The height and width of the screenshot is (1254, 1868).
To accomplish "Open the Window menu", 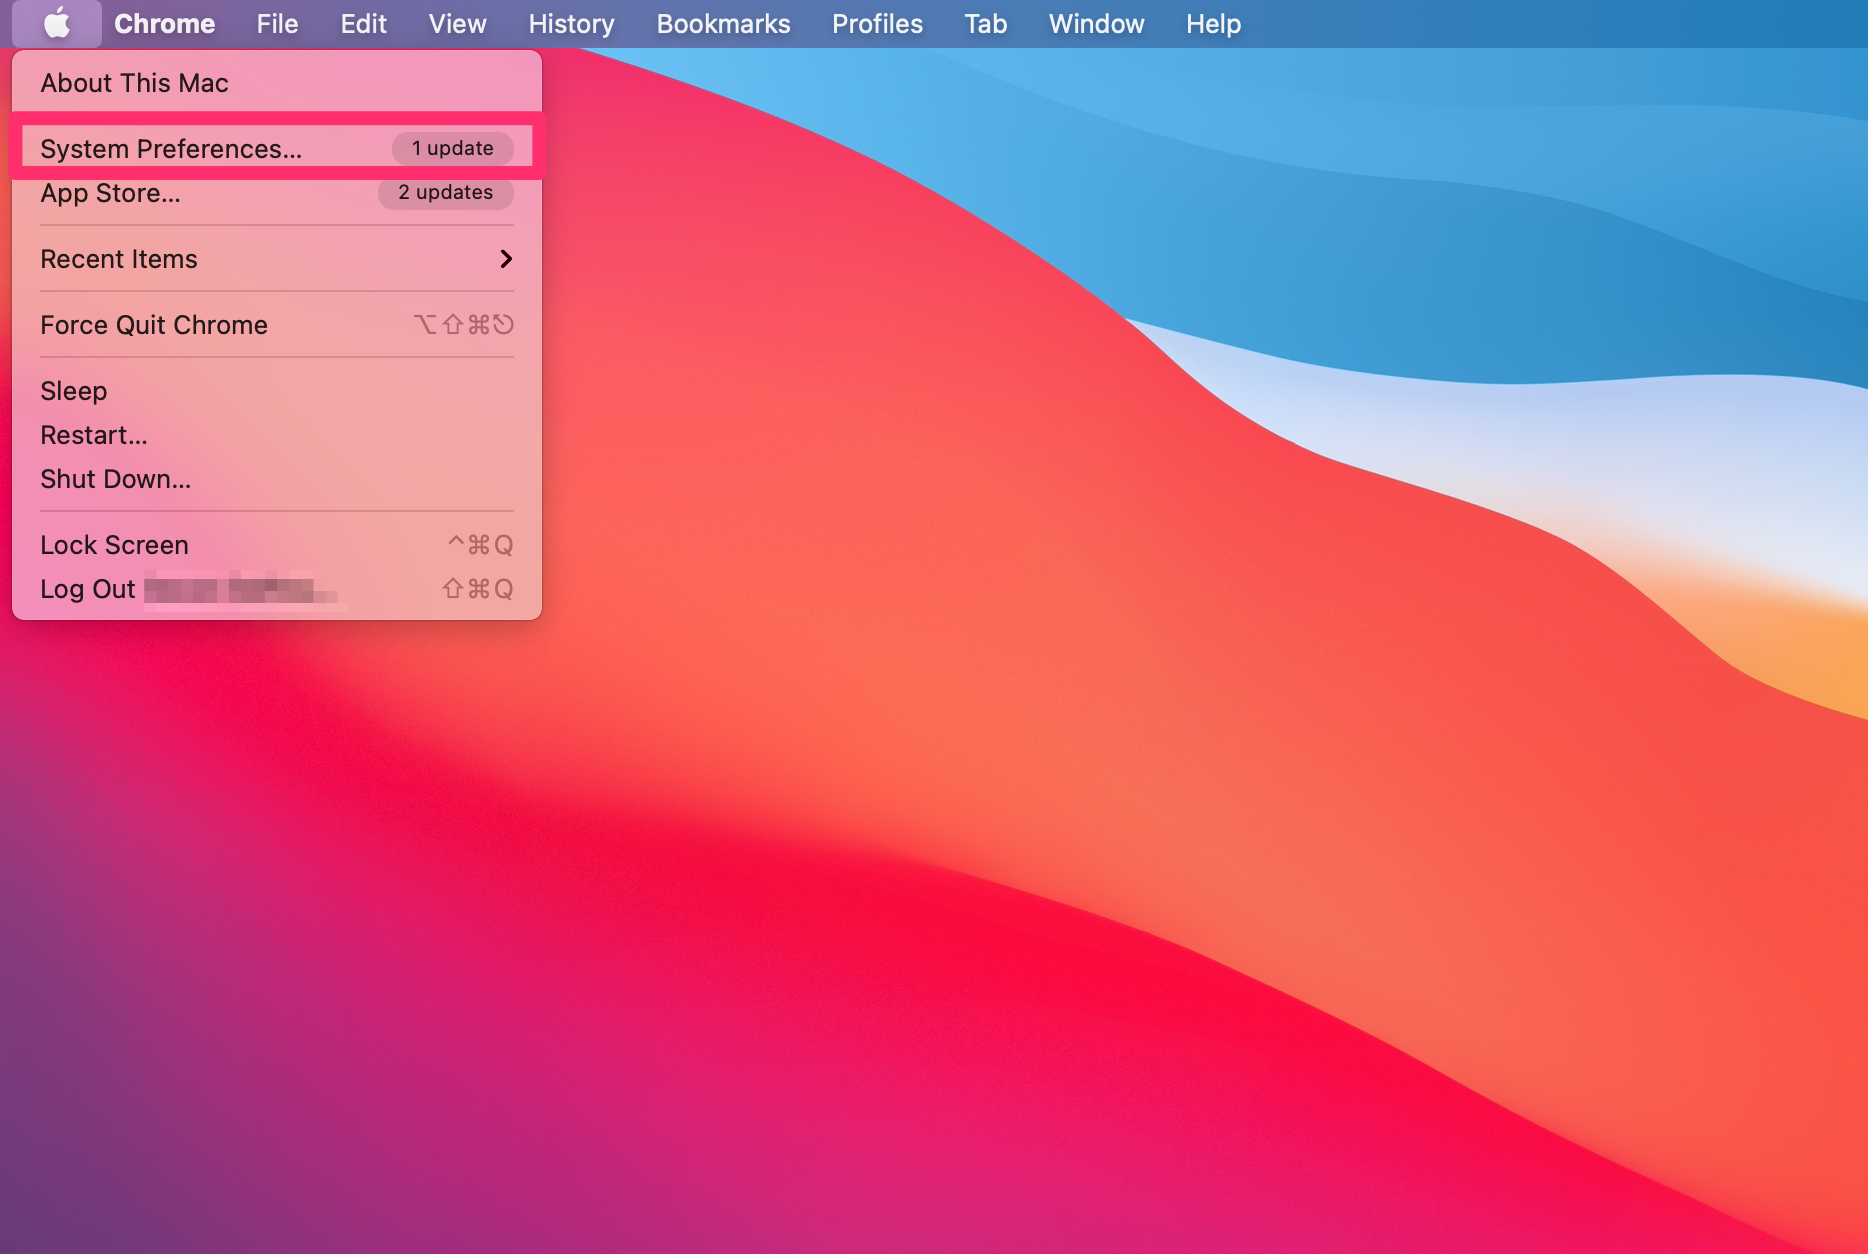I will [x=1096, y=23].
